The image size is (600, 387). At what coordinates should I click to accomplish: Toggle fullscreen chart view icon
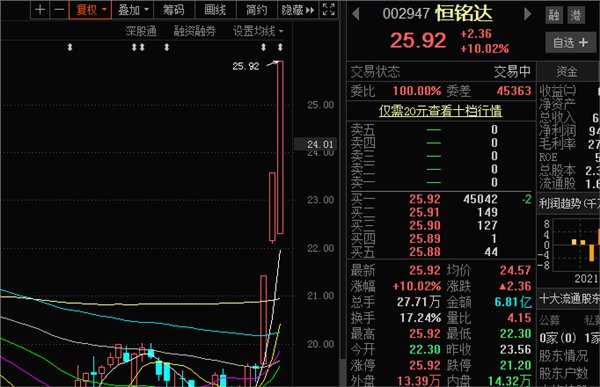click(329, 10)
